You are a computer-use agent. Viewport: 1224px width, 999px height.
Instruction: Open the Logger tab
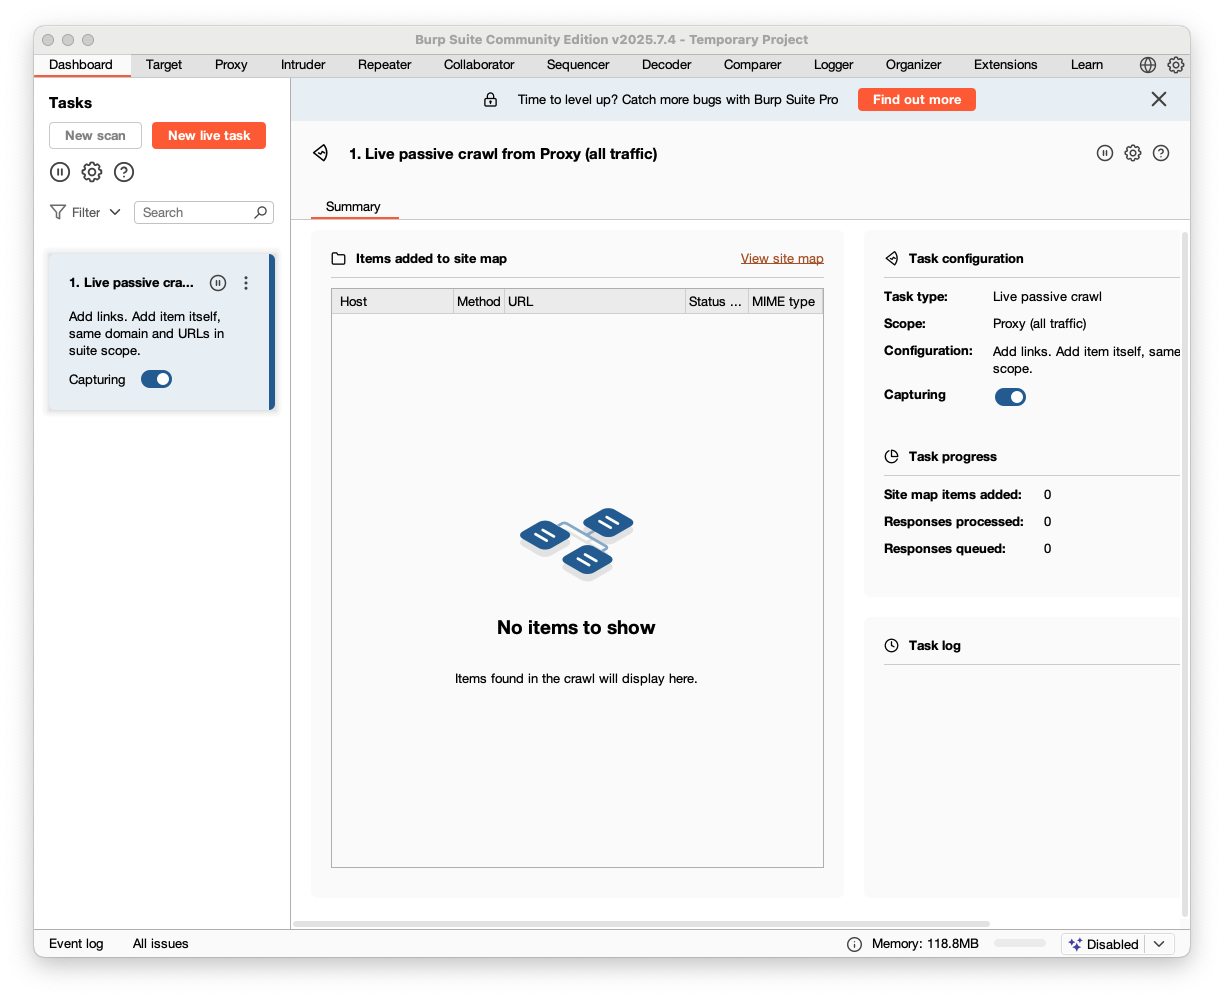click(x=834, y=65)
